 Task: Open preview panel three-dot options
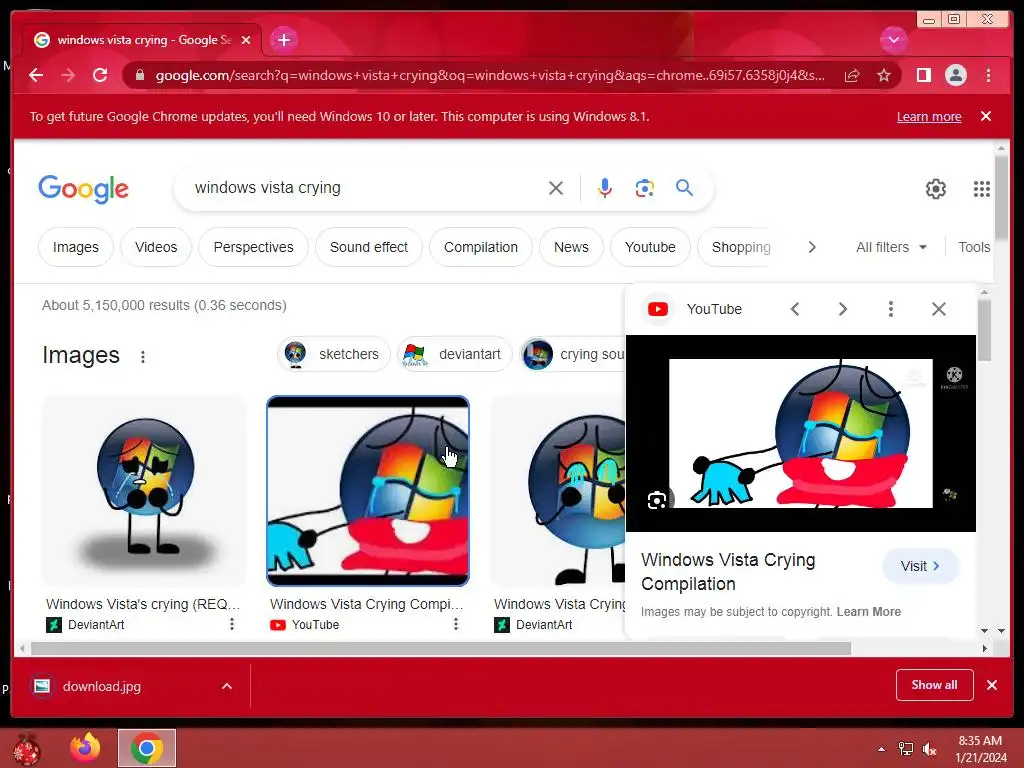point(891,309)
